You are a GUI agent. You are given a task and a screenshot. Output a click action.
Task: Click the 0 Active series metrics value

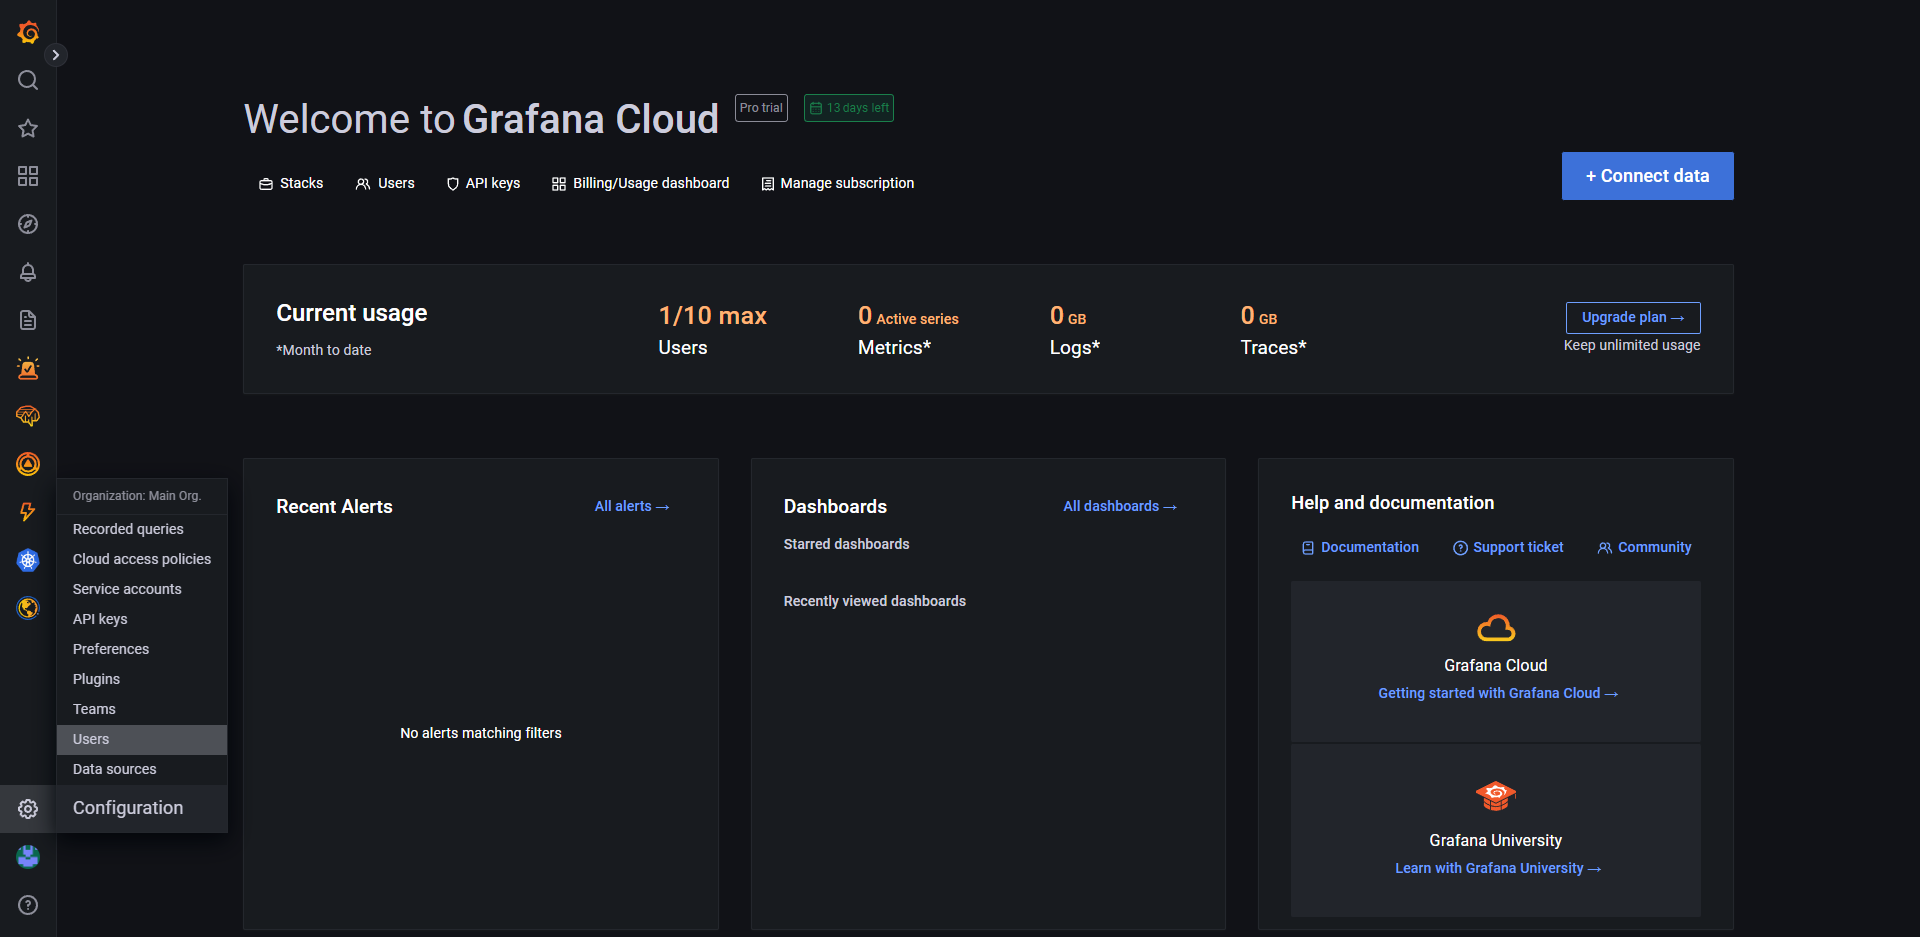[x=908, y=316]
